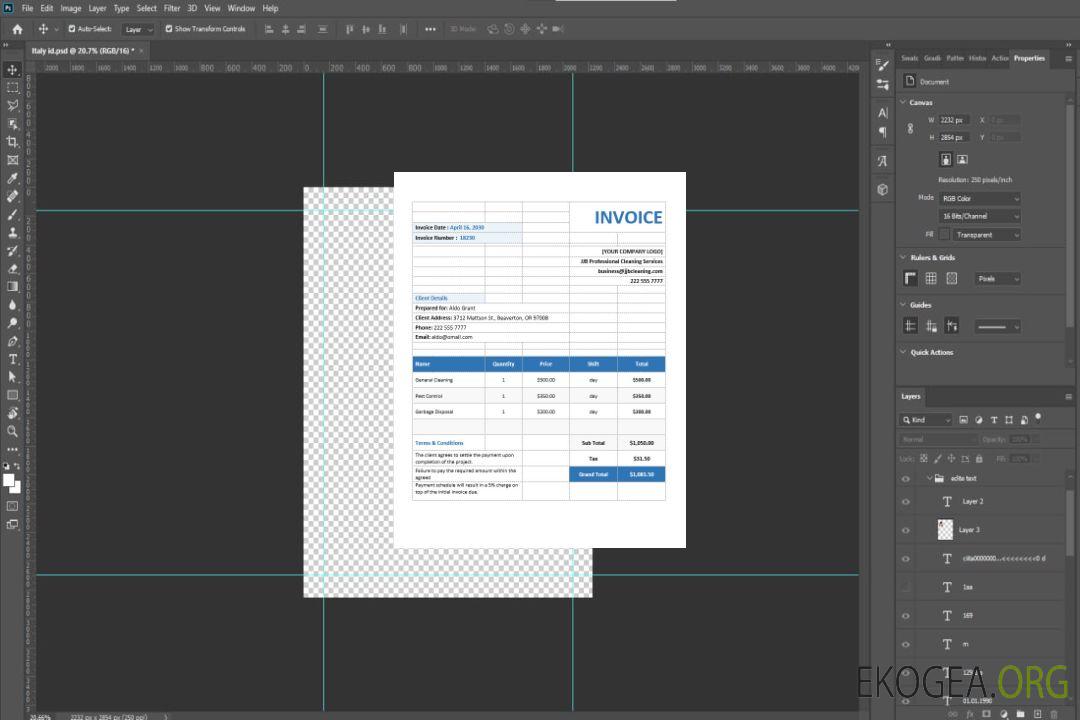
Task: Open the 16 Bits/Channel dropdown
Action: (x=980, y=216)
